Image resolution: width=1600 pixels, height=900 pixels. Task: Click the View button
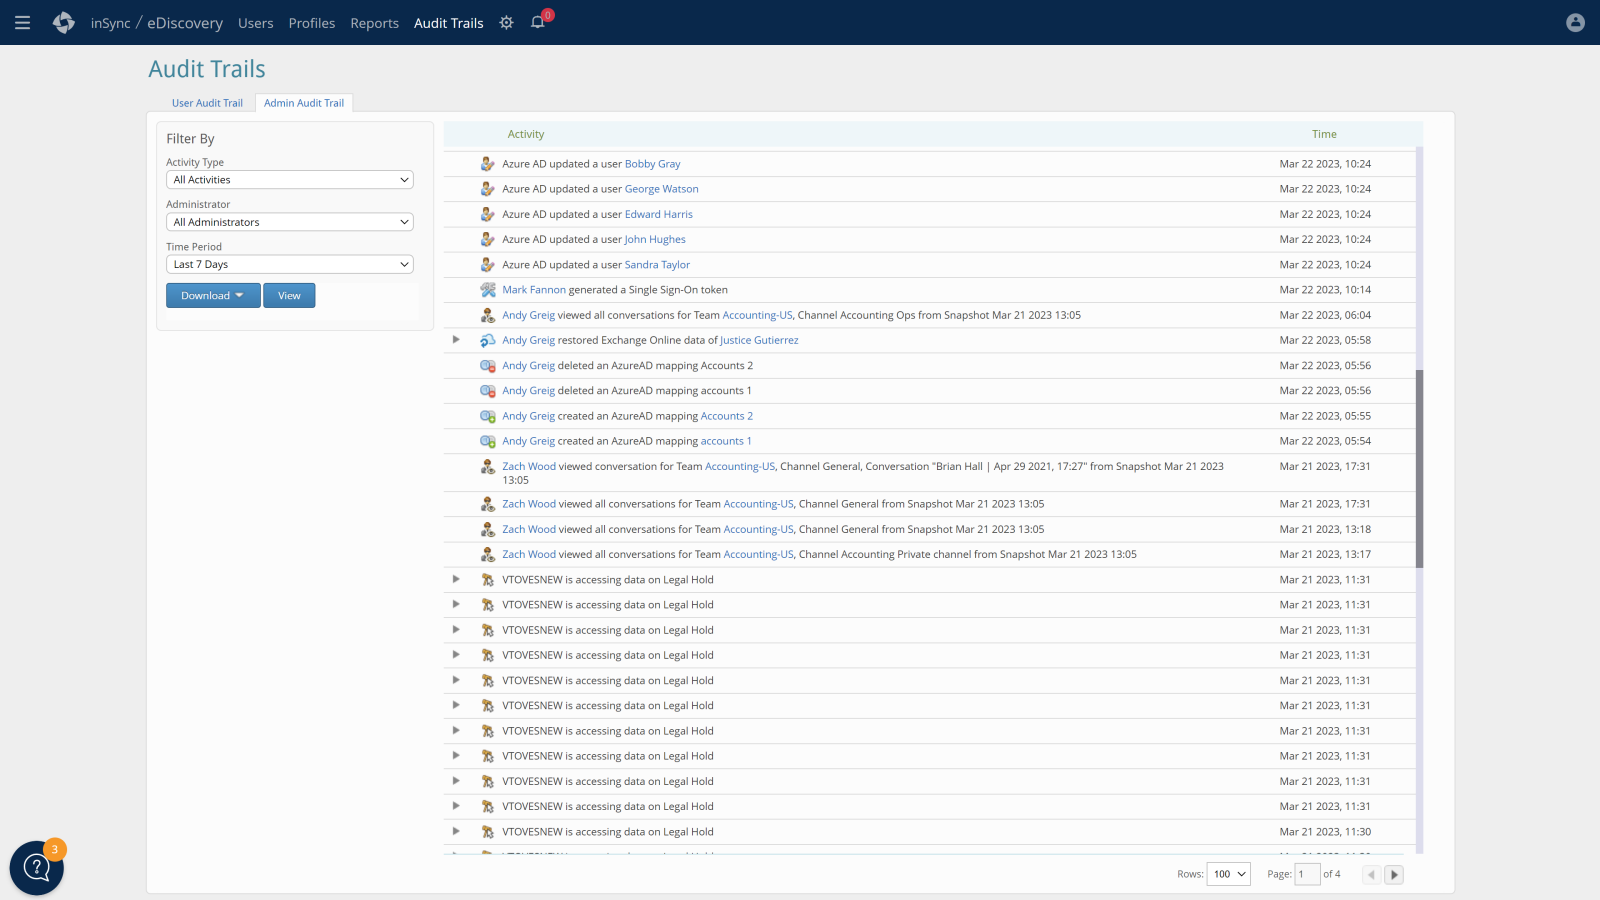[x=289, y=296]
